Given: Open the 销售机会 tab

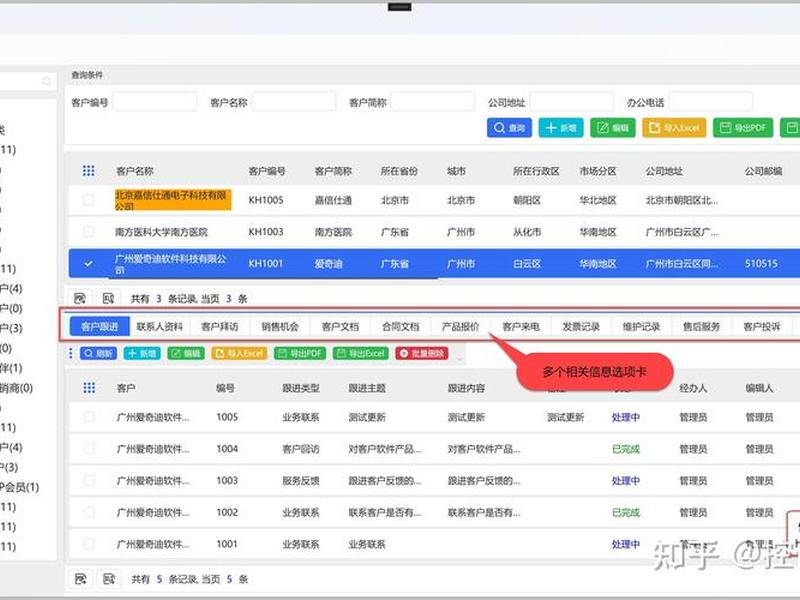Looking at the screenshot, I should [x=280, y=326].
